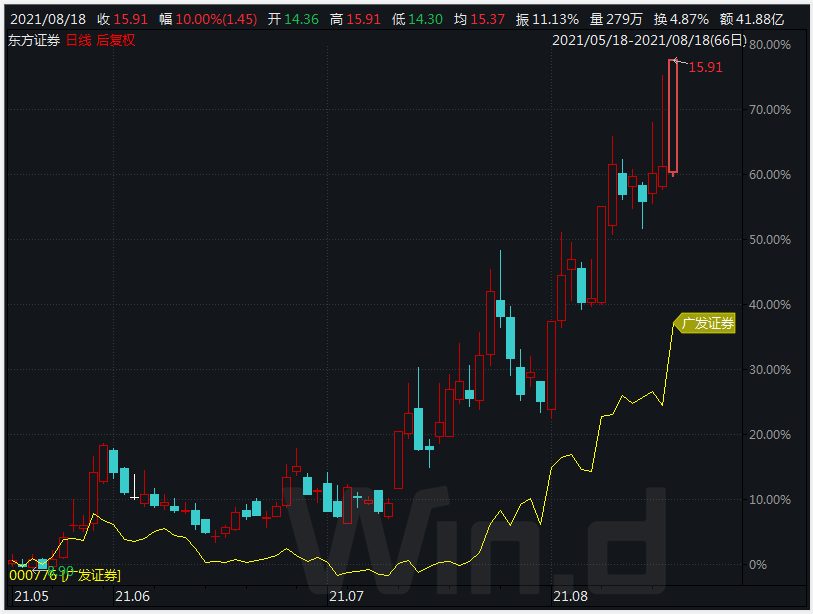Click the 21.06 timeline marker

[132, 596]
